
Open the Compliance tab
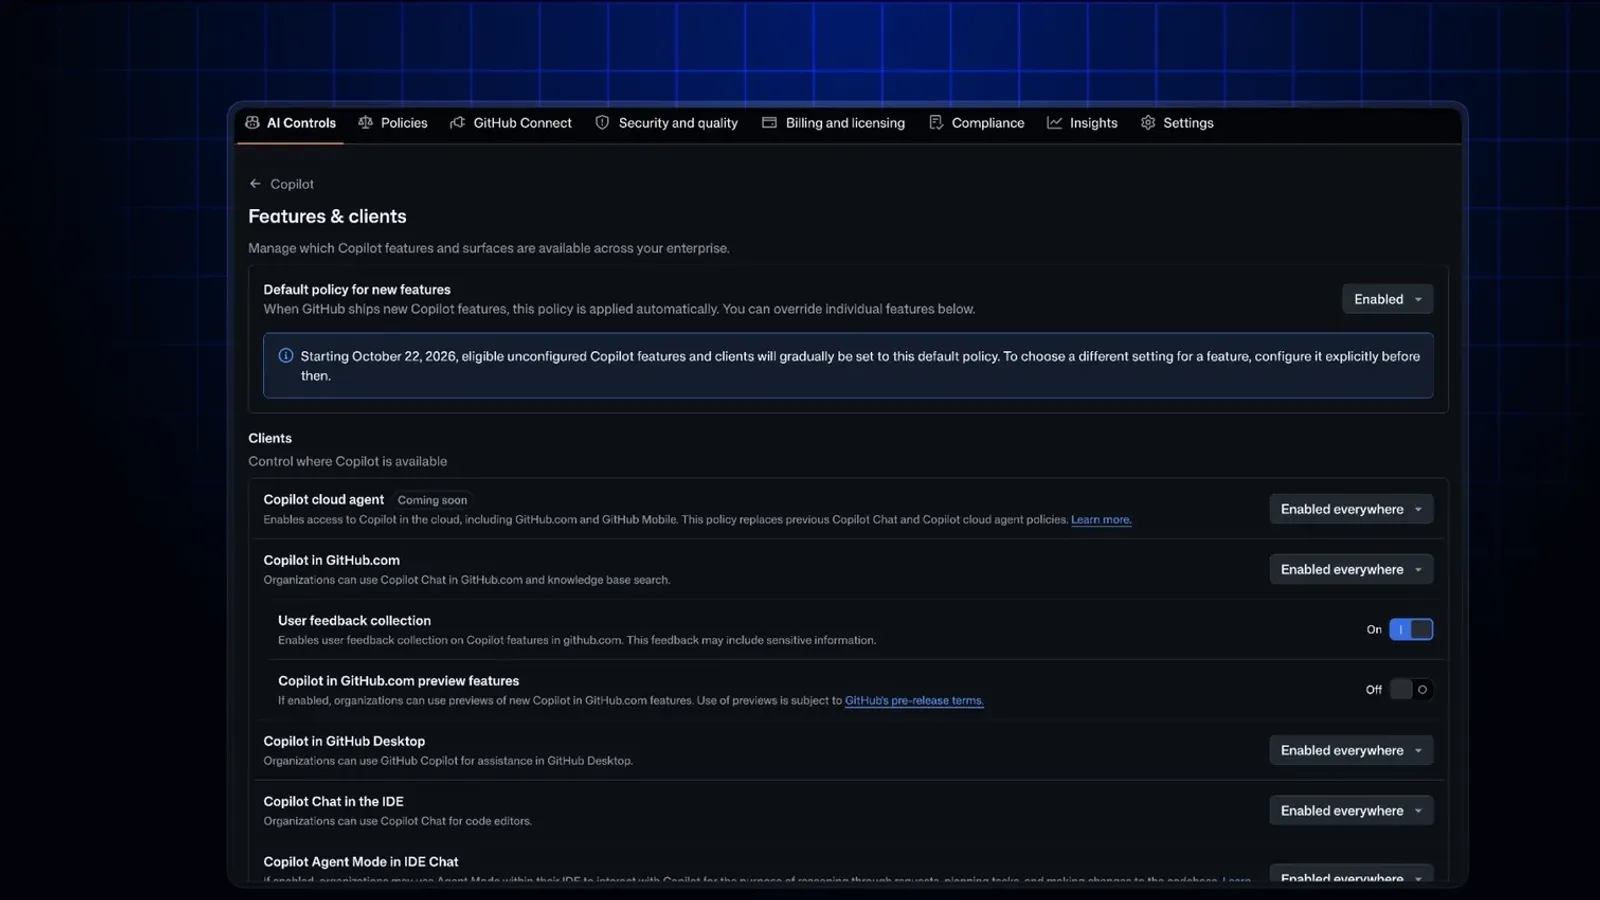[x=977, y=123]
